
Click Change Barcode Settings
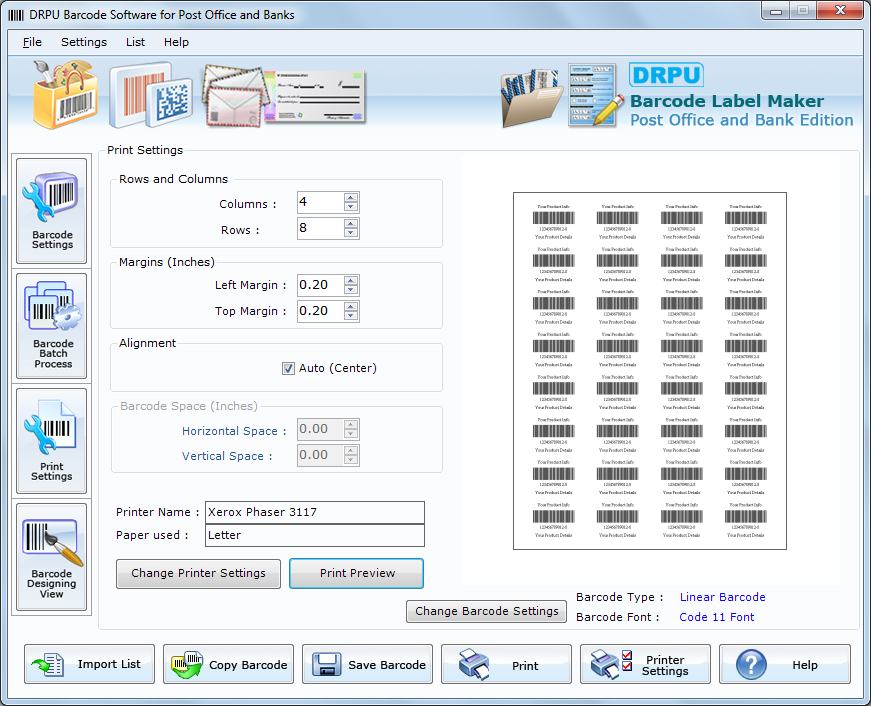486,611
